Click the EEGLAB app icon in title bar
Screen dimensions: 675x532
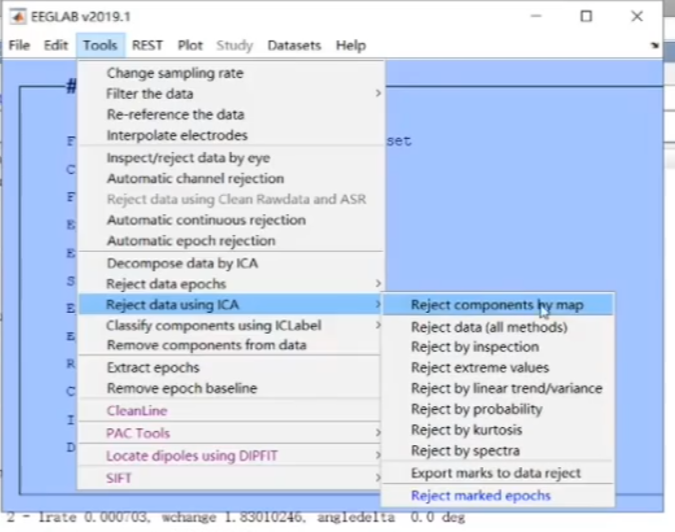click(x=17, y=16)
